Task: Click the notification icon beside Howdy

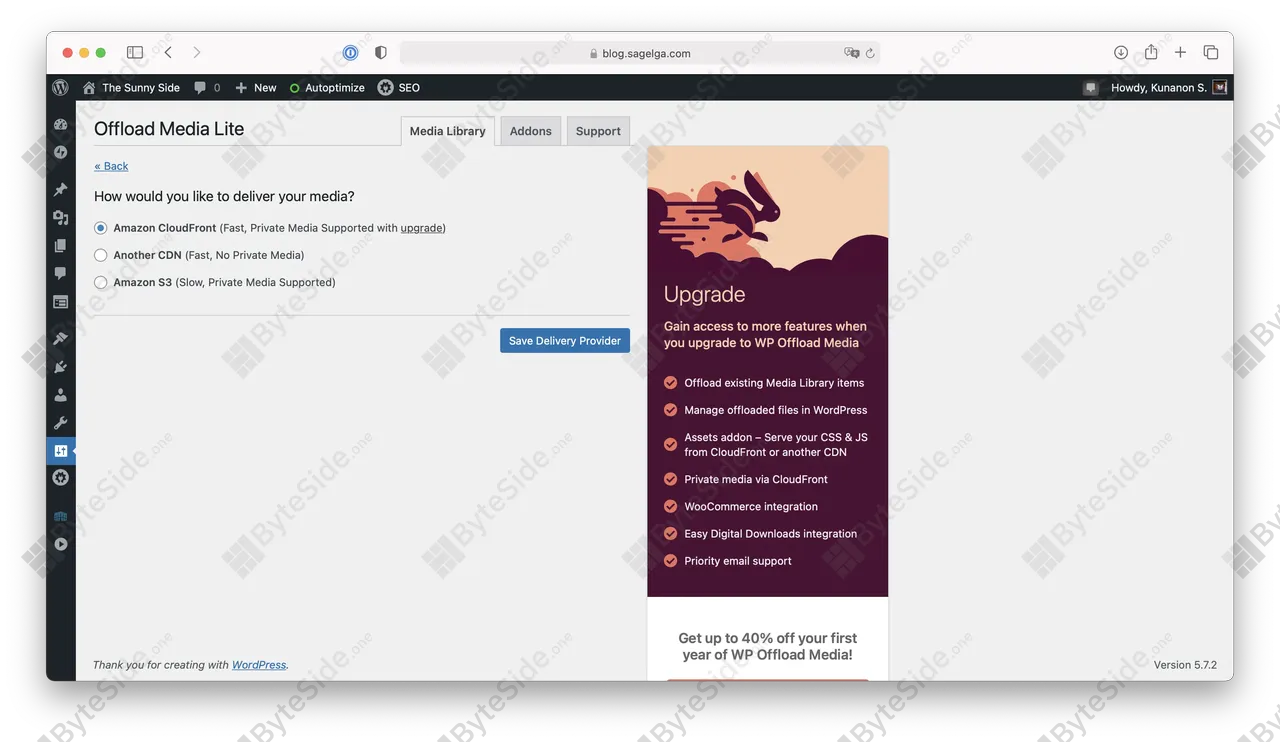Action: click(1090, 88)
